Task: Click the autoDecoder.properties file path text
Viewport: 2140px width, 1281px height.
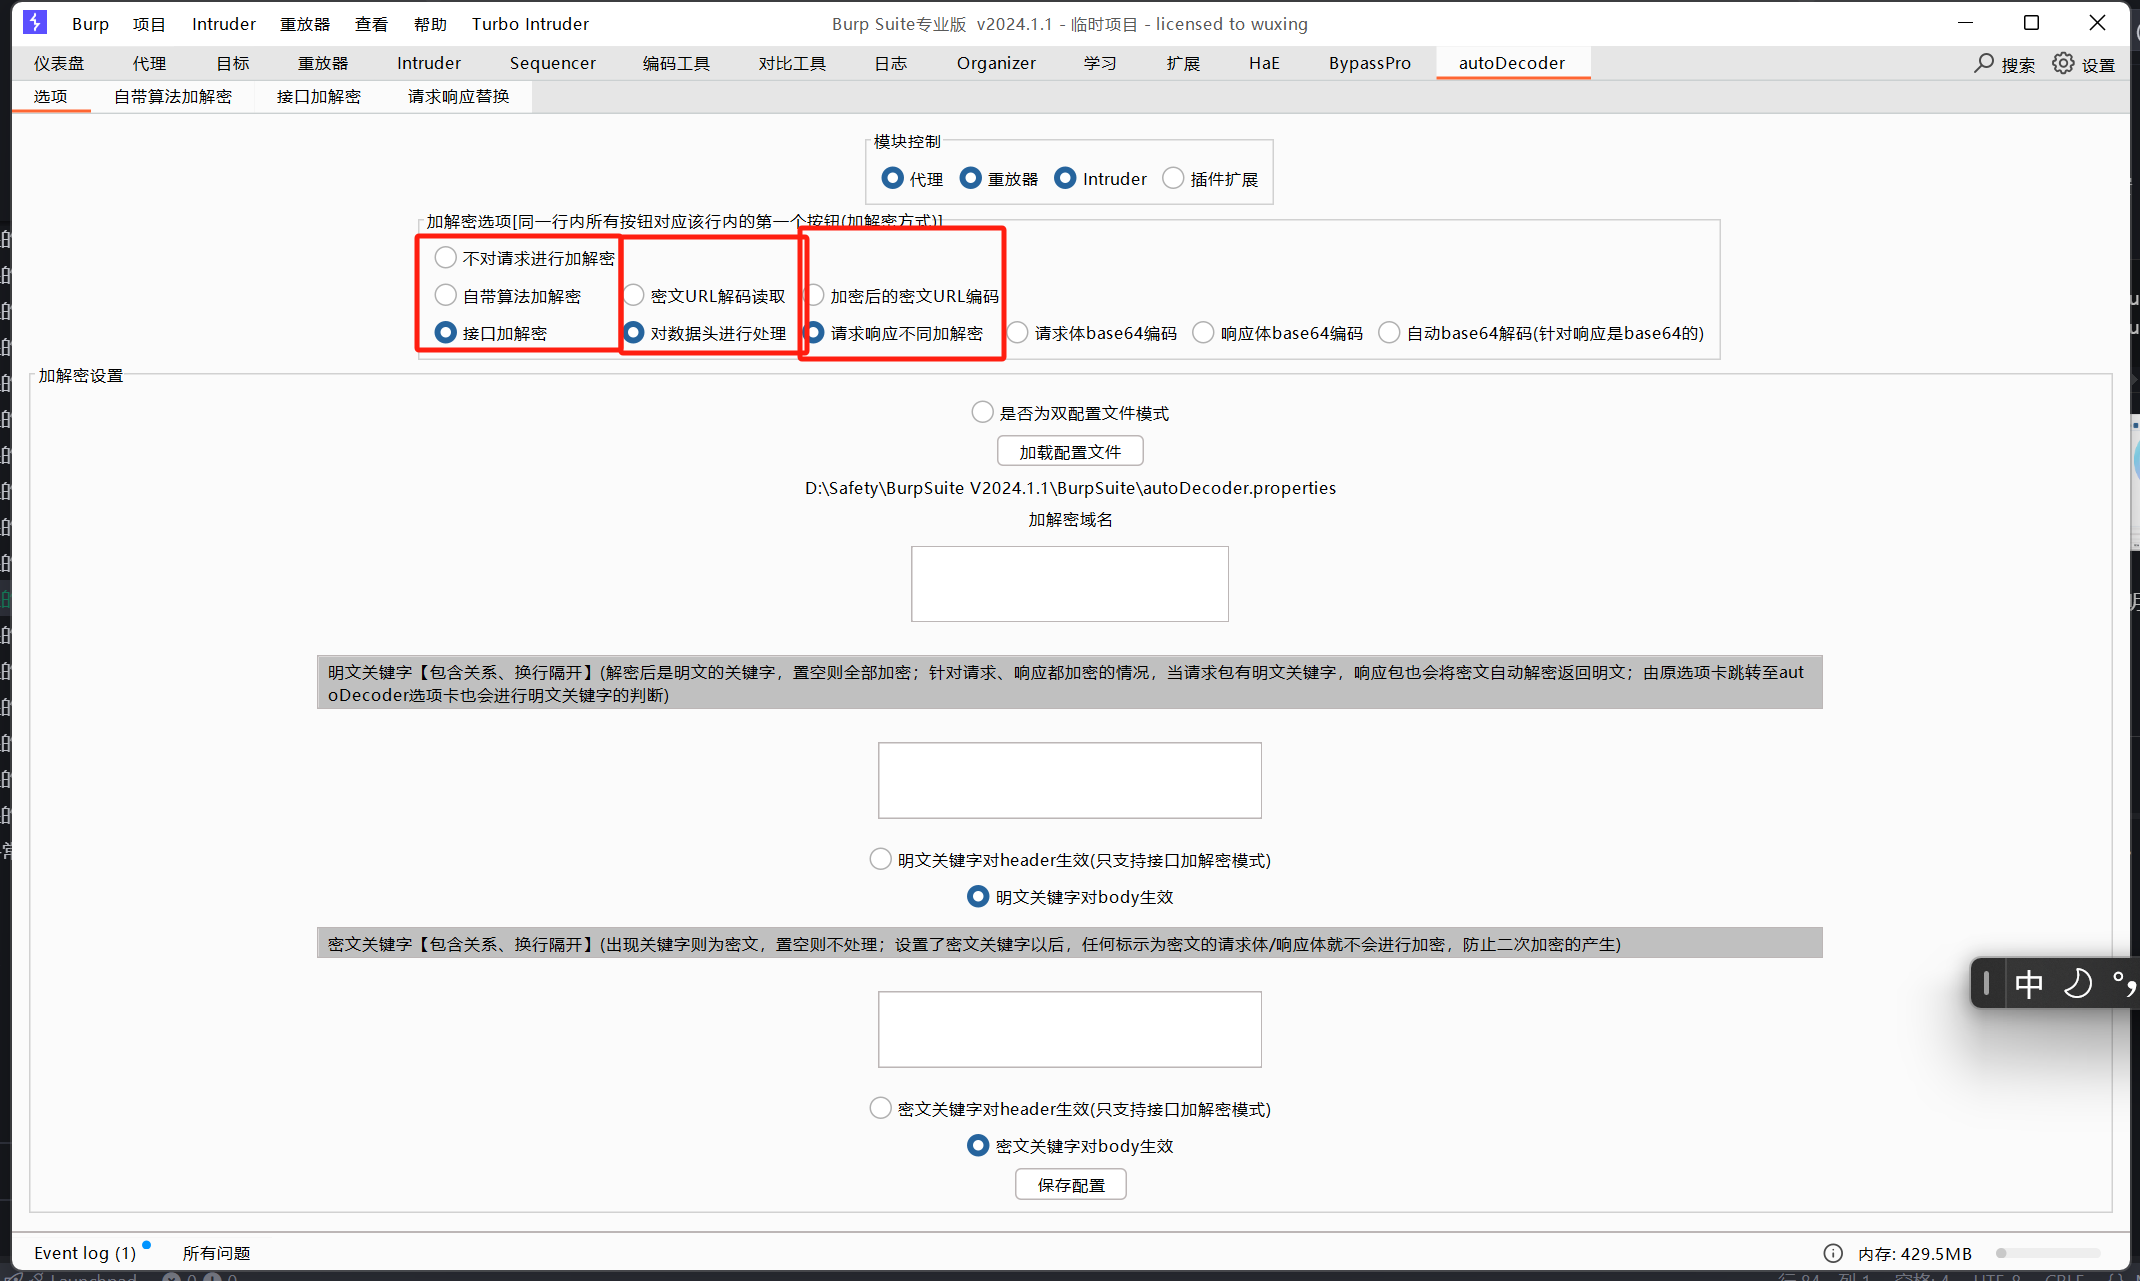Action: tap(1070, 488)
